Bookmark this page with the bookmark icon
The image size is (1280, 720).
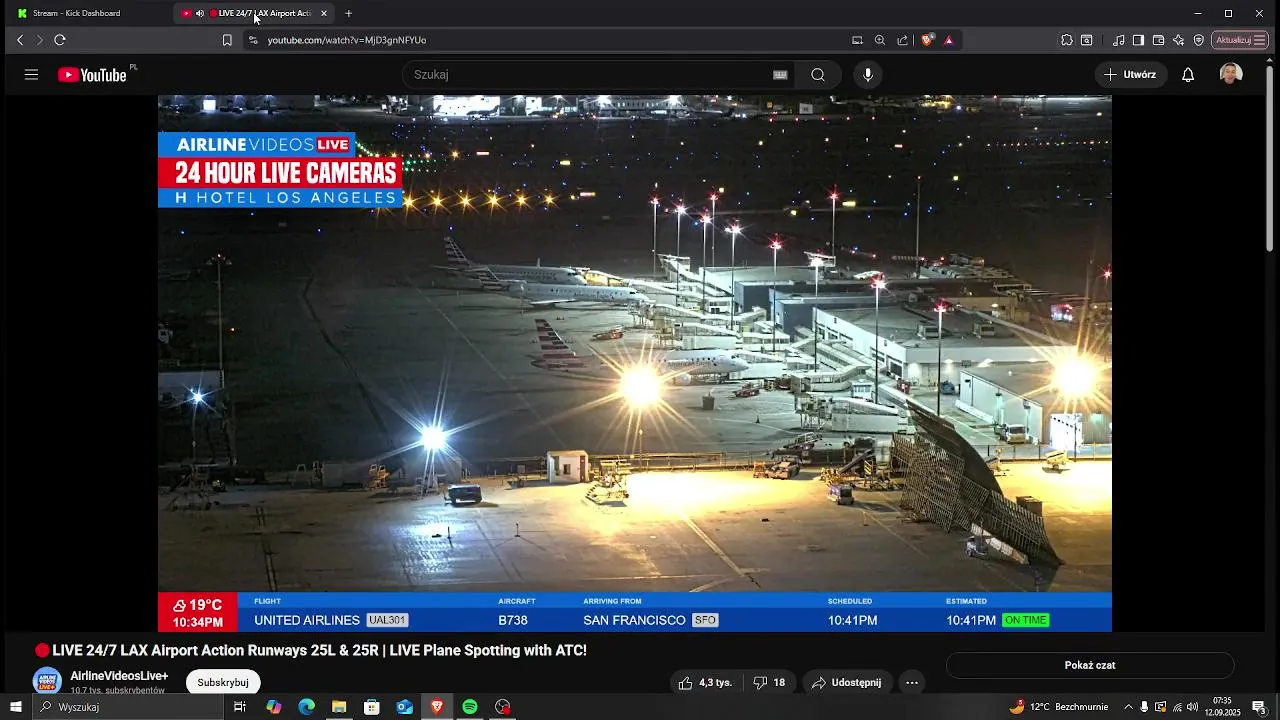click(x=227, y=40)
